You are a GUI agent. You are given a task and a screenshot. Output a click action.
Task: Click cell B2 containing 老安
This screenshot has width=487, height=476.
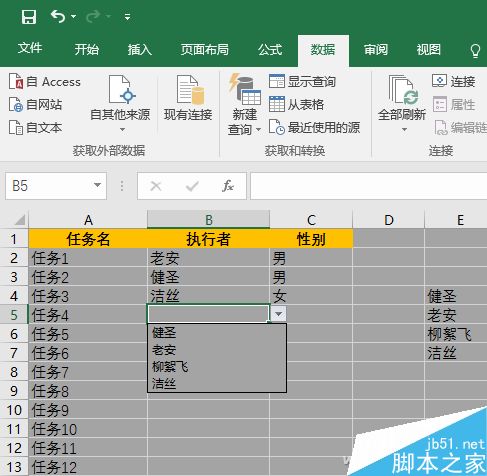(208, 258)
